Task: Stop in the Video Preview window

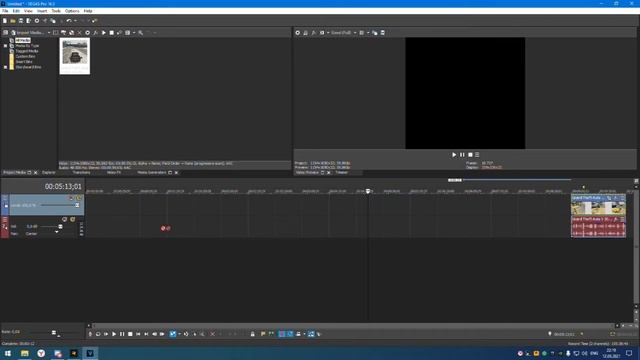Action: click(470, 155)
